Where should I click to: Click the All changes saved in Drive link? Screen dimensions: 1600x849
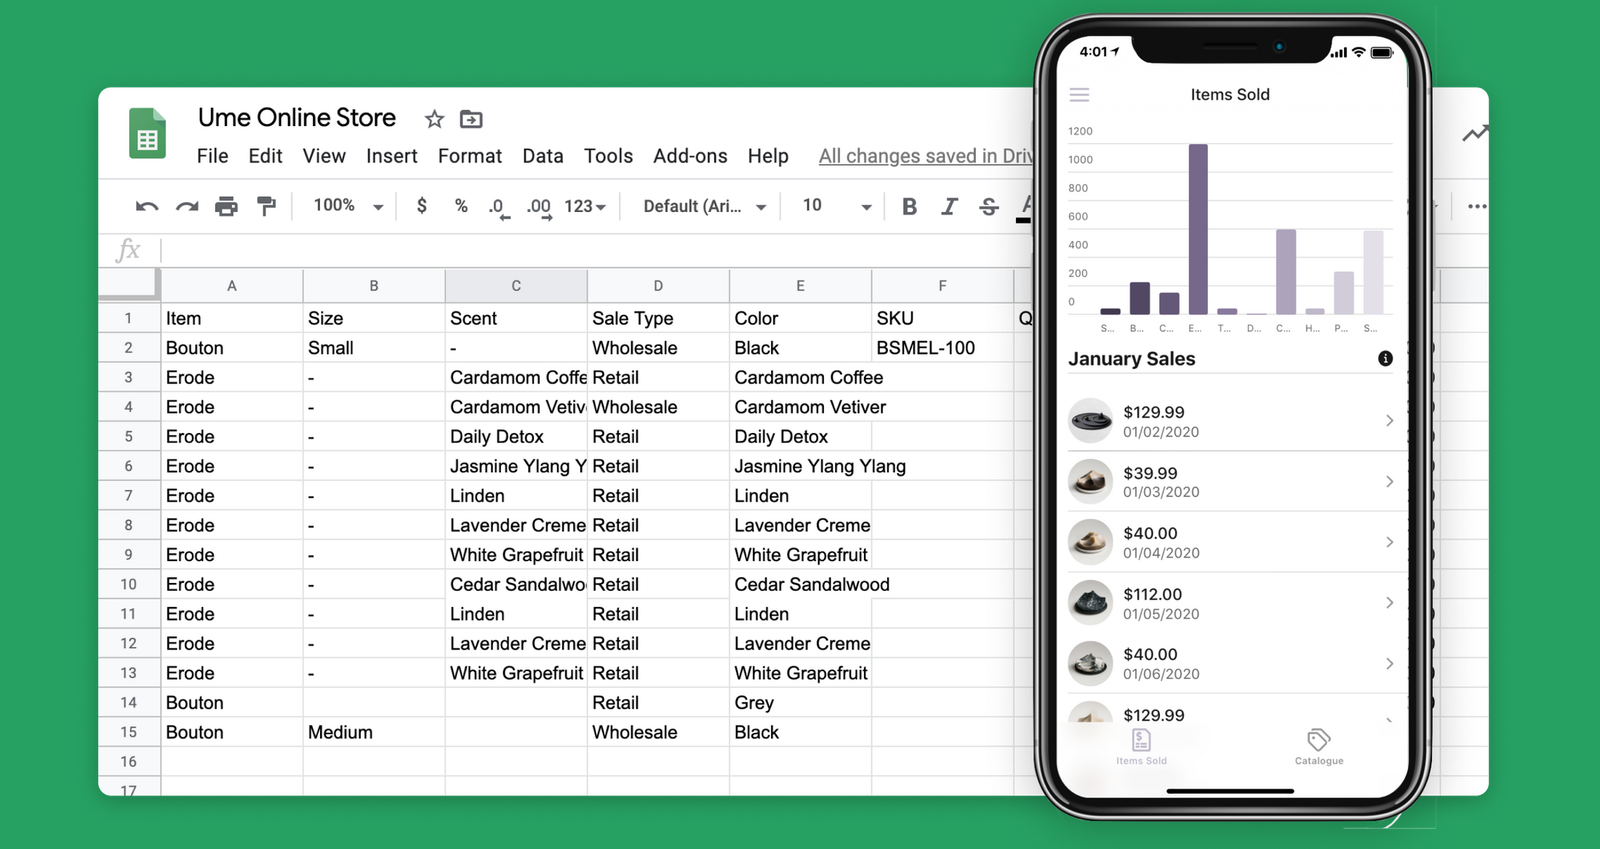(x=926, y=156)
